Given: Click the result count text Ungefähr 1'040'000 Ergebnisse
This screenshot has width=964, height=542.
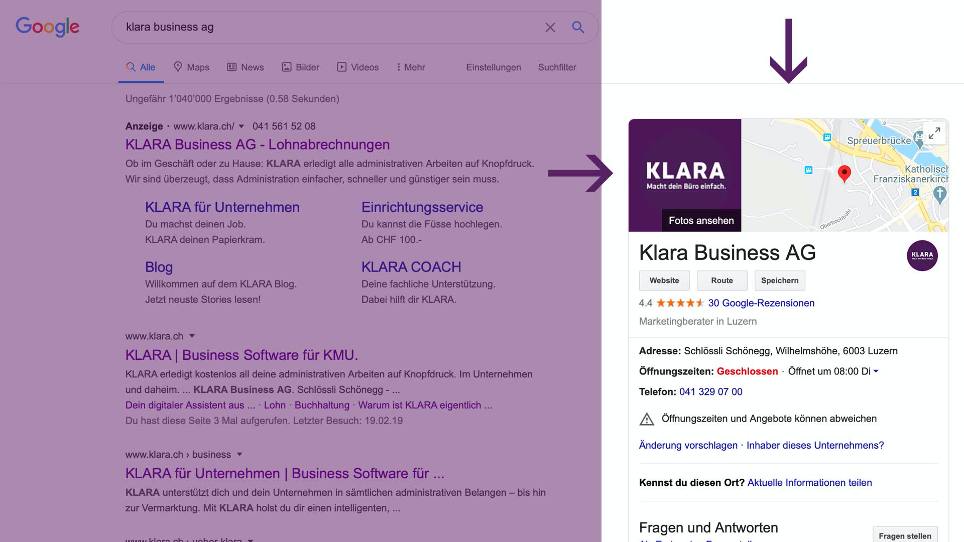Looking at the screenshot, I should tap(232, 99).
